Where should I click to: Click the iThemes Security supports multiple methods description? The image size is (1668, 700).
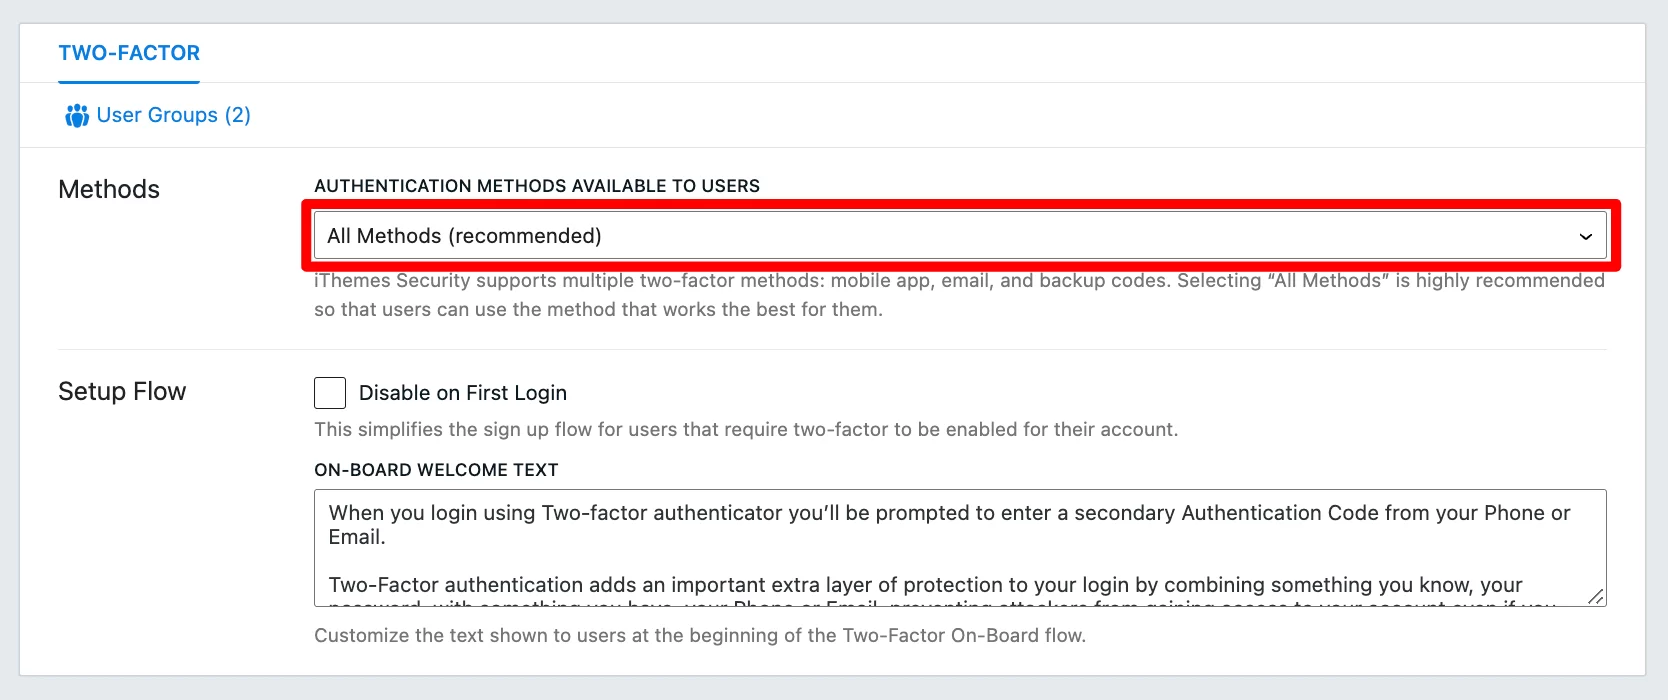tap(959, 295)
